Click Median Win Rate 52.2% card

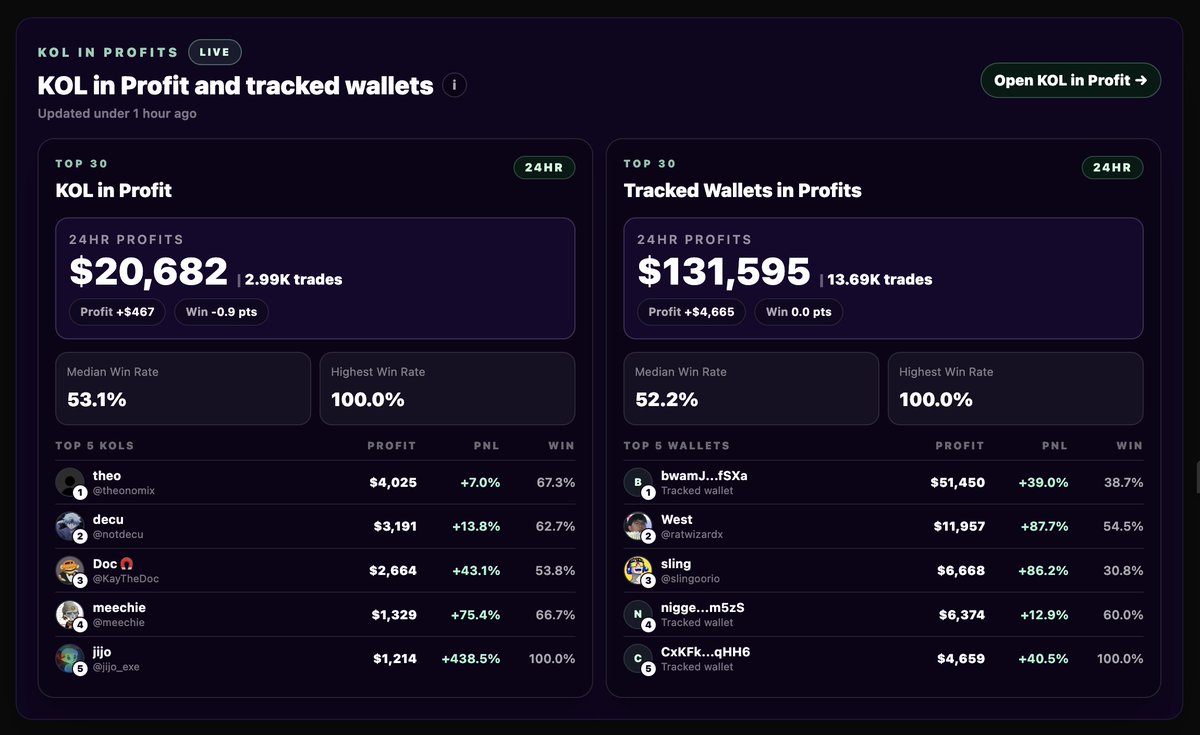tap(751, 388)
